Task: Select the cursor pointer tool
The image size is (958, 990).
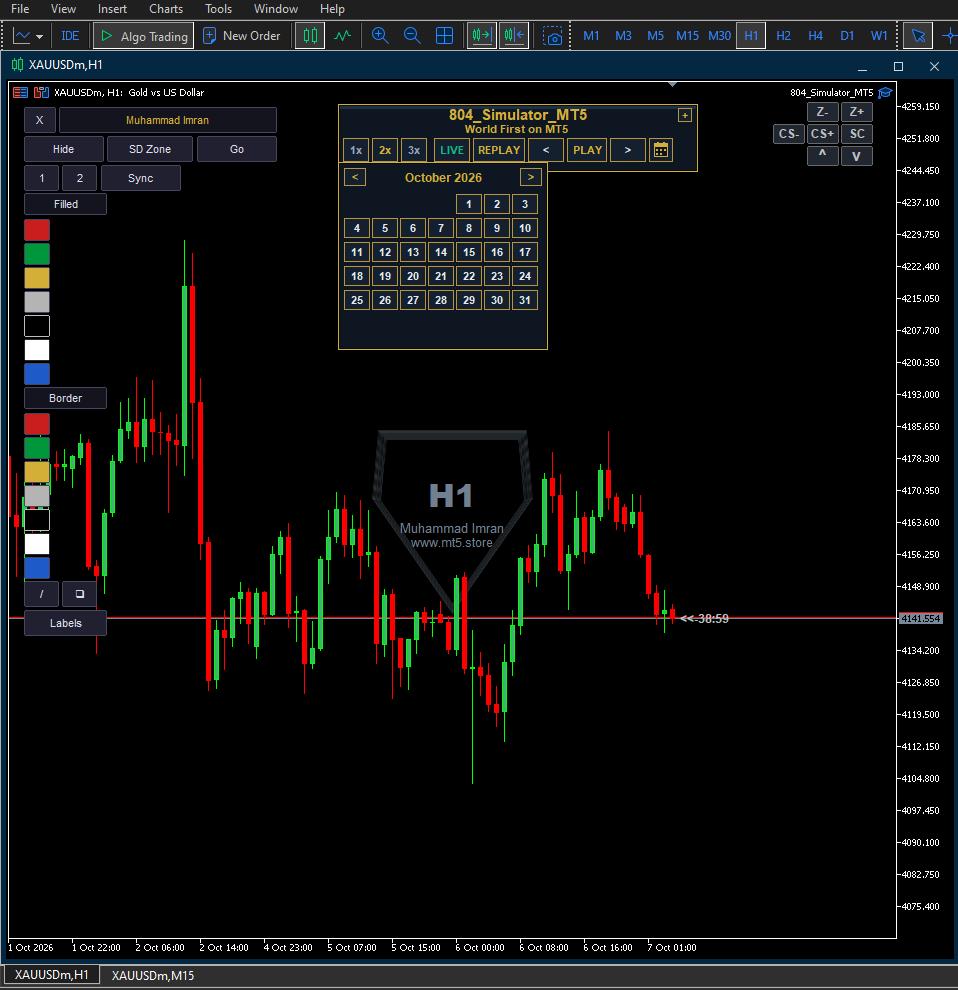Action: (x=918, y=36)
